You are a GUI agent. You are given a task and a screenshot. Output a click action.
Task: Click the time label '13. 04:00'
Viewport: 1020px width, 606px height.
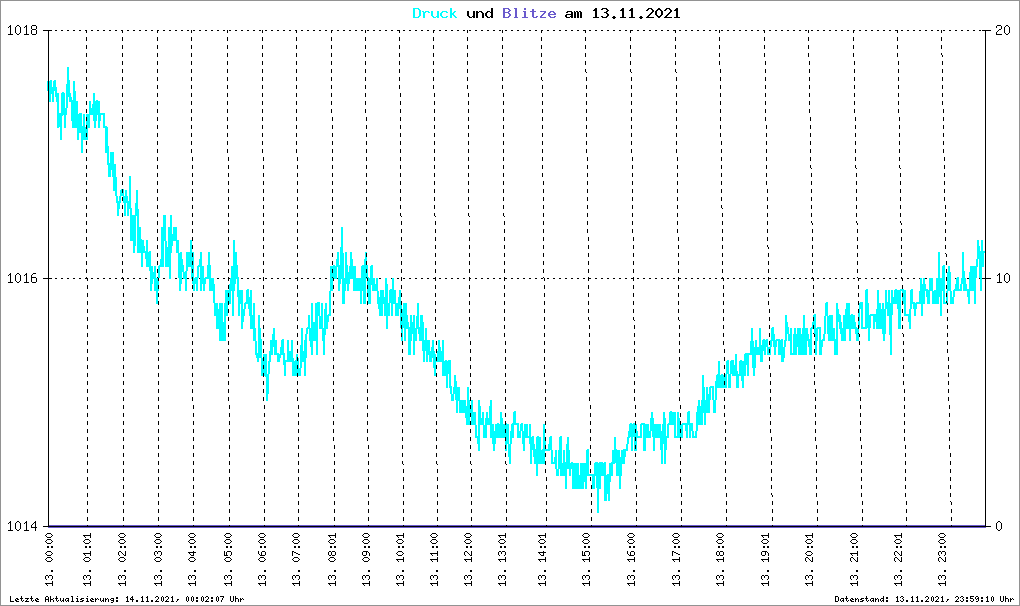click(193, 559)
